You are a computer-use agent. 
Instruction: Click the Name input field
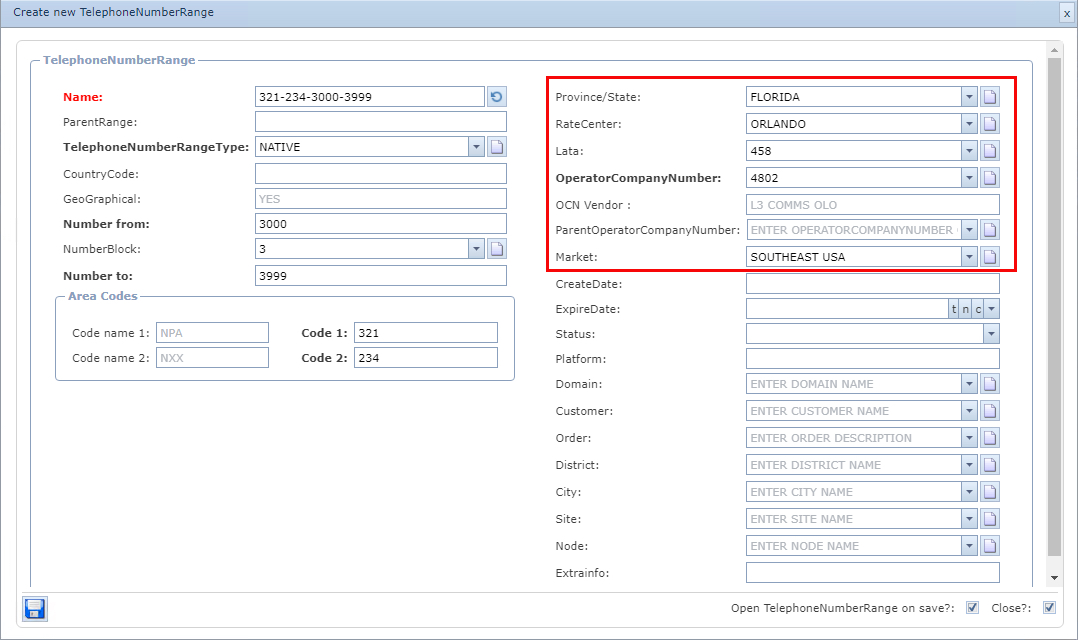pyautogui.click(x=370, y=97)
